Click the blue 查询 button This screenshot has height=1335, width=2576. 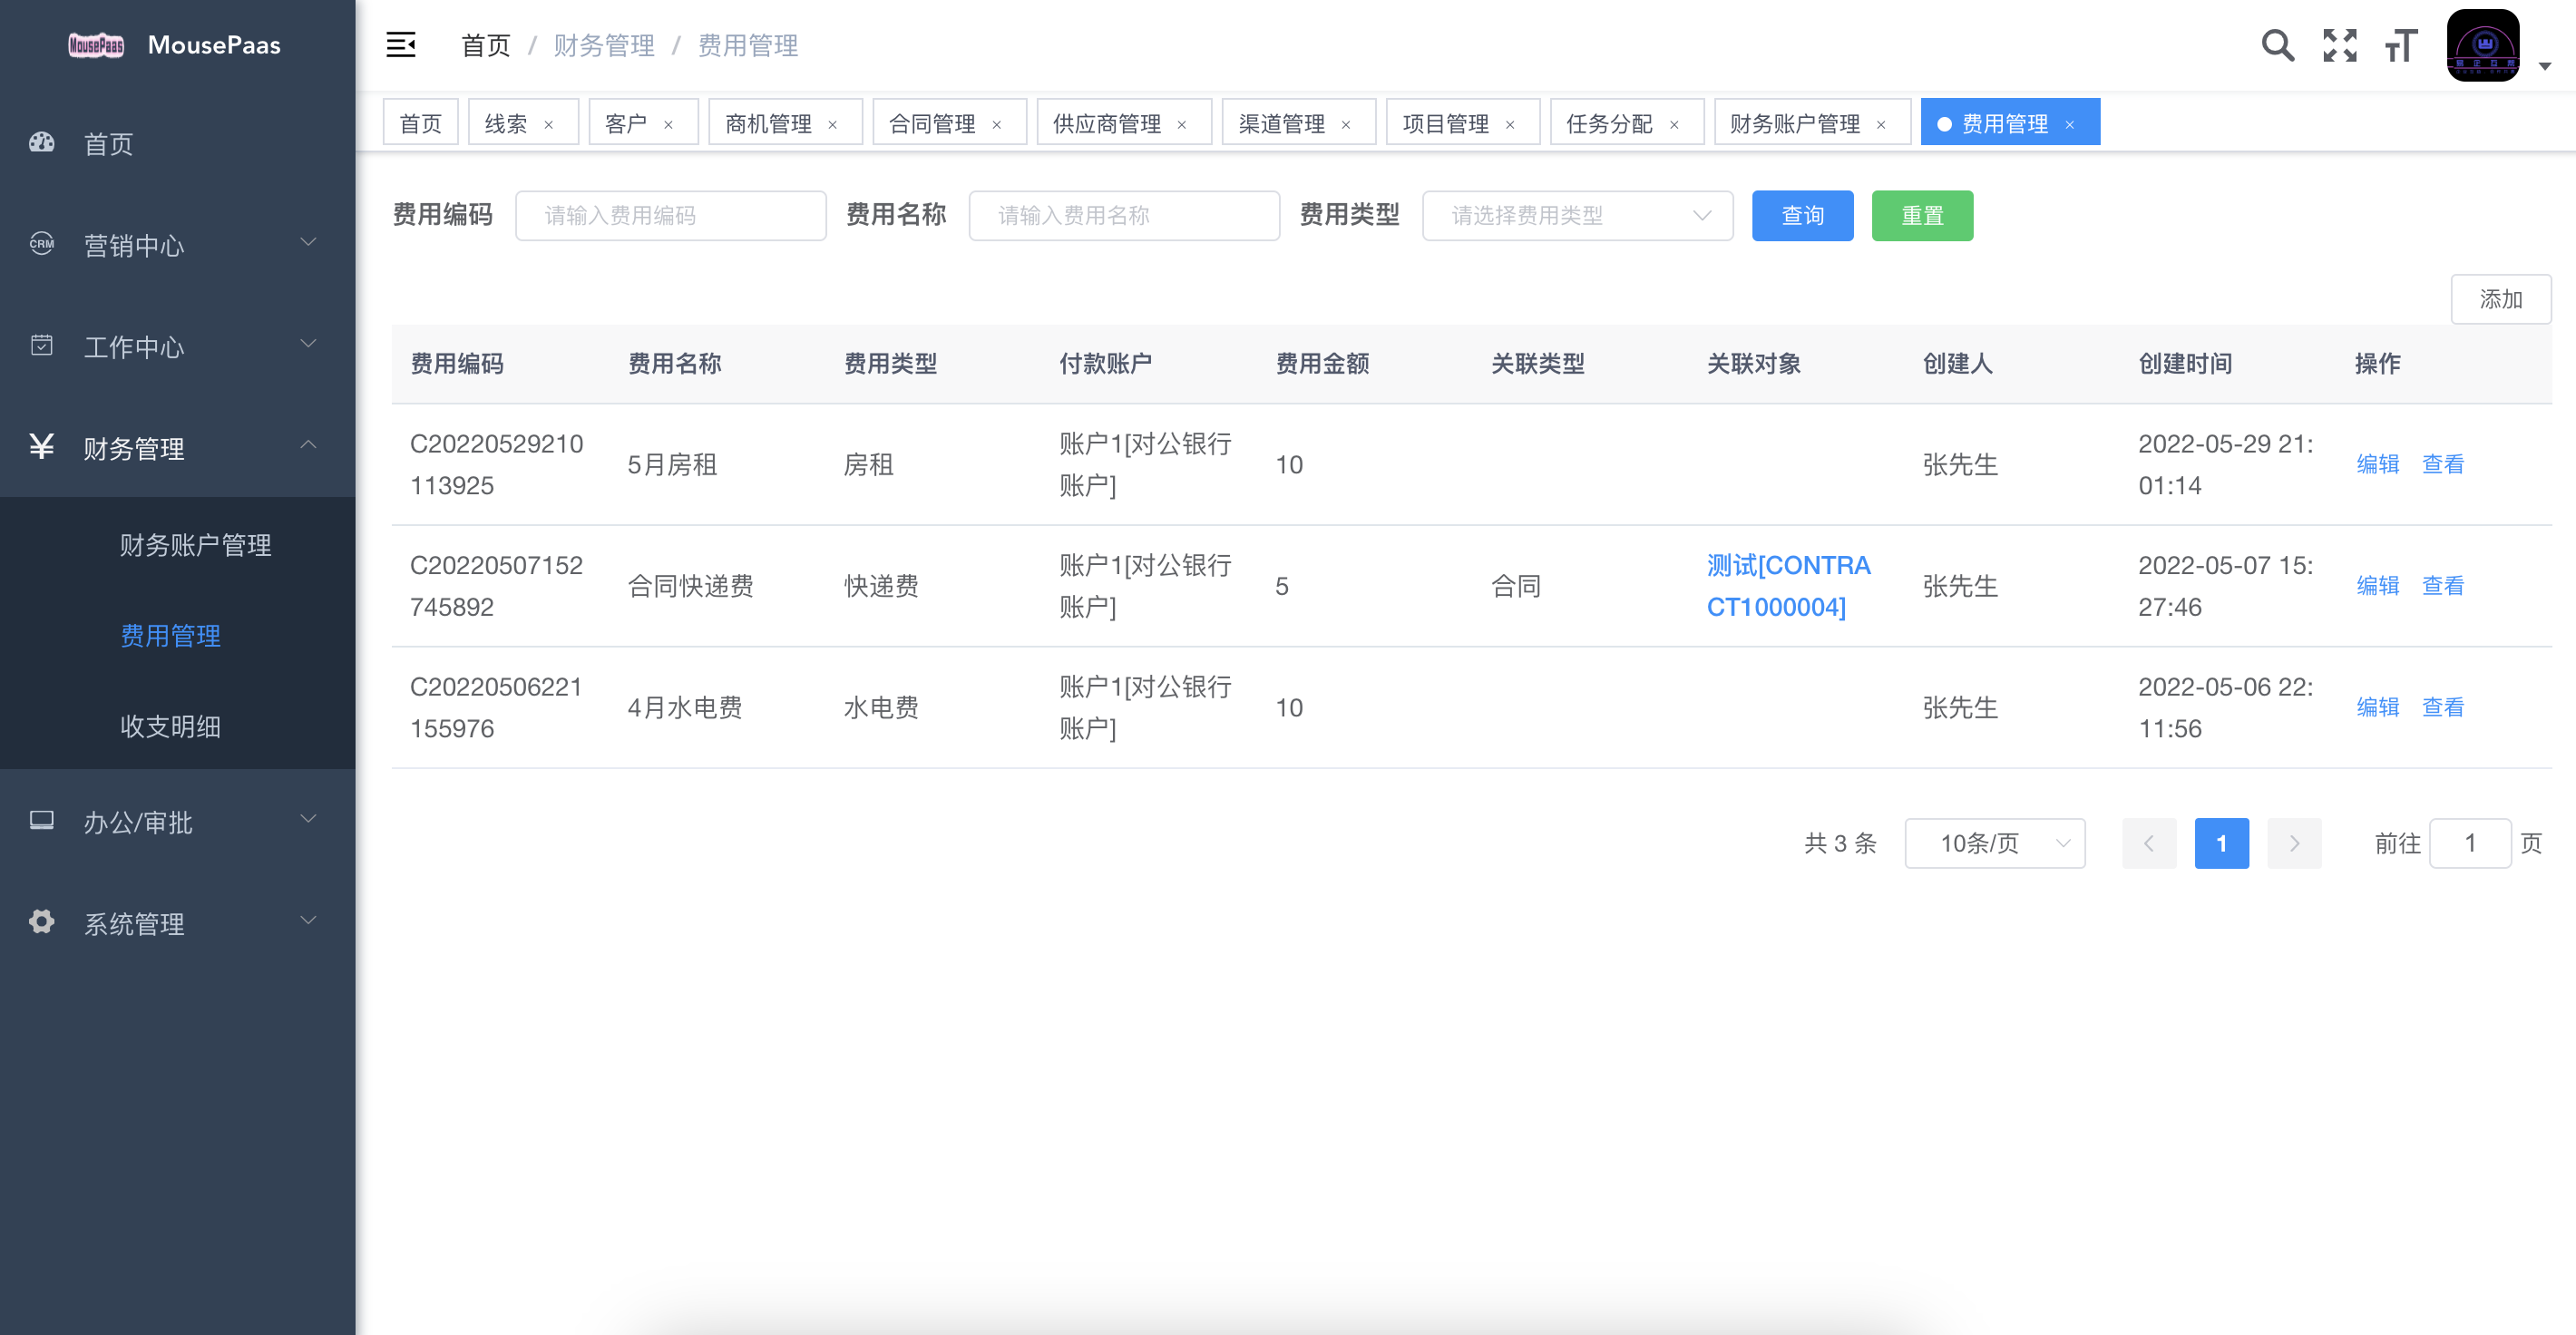click(x=1802, y=215)
